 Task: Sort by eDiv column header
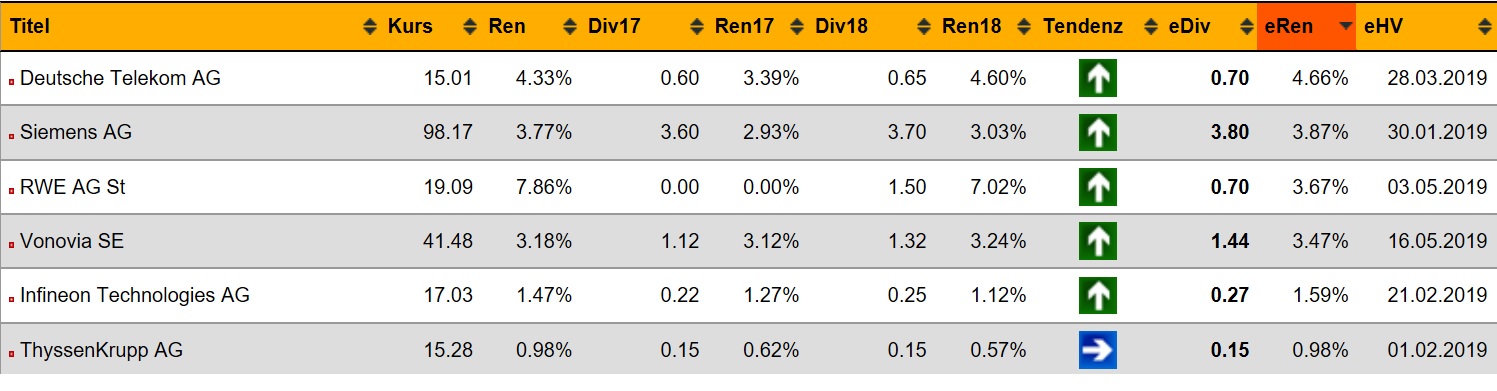click(1189, 27)
